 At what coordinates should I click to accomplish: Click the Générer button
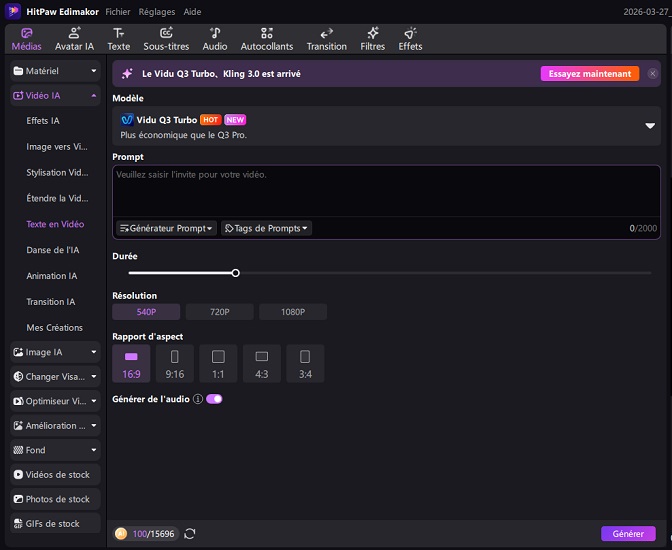tap(628, 534)
